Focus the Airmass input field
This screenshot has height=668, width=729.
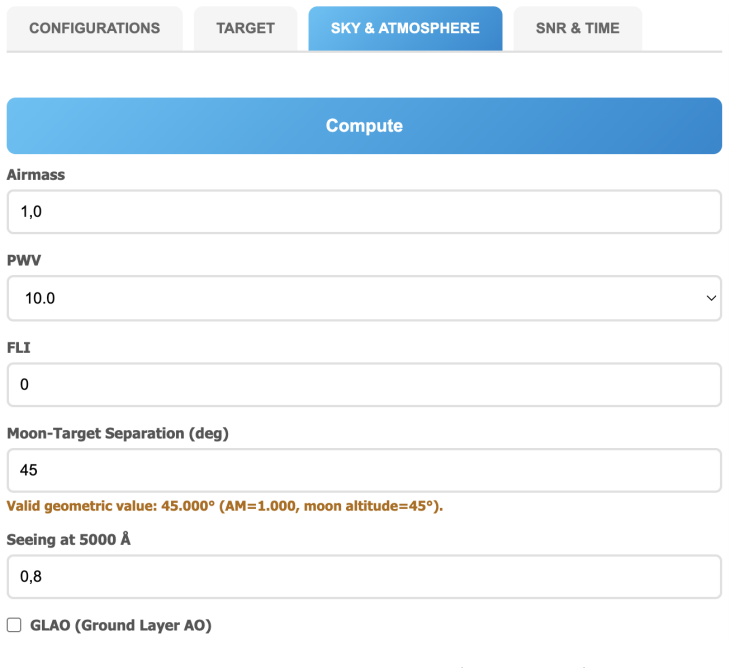click(364, 212)
